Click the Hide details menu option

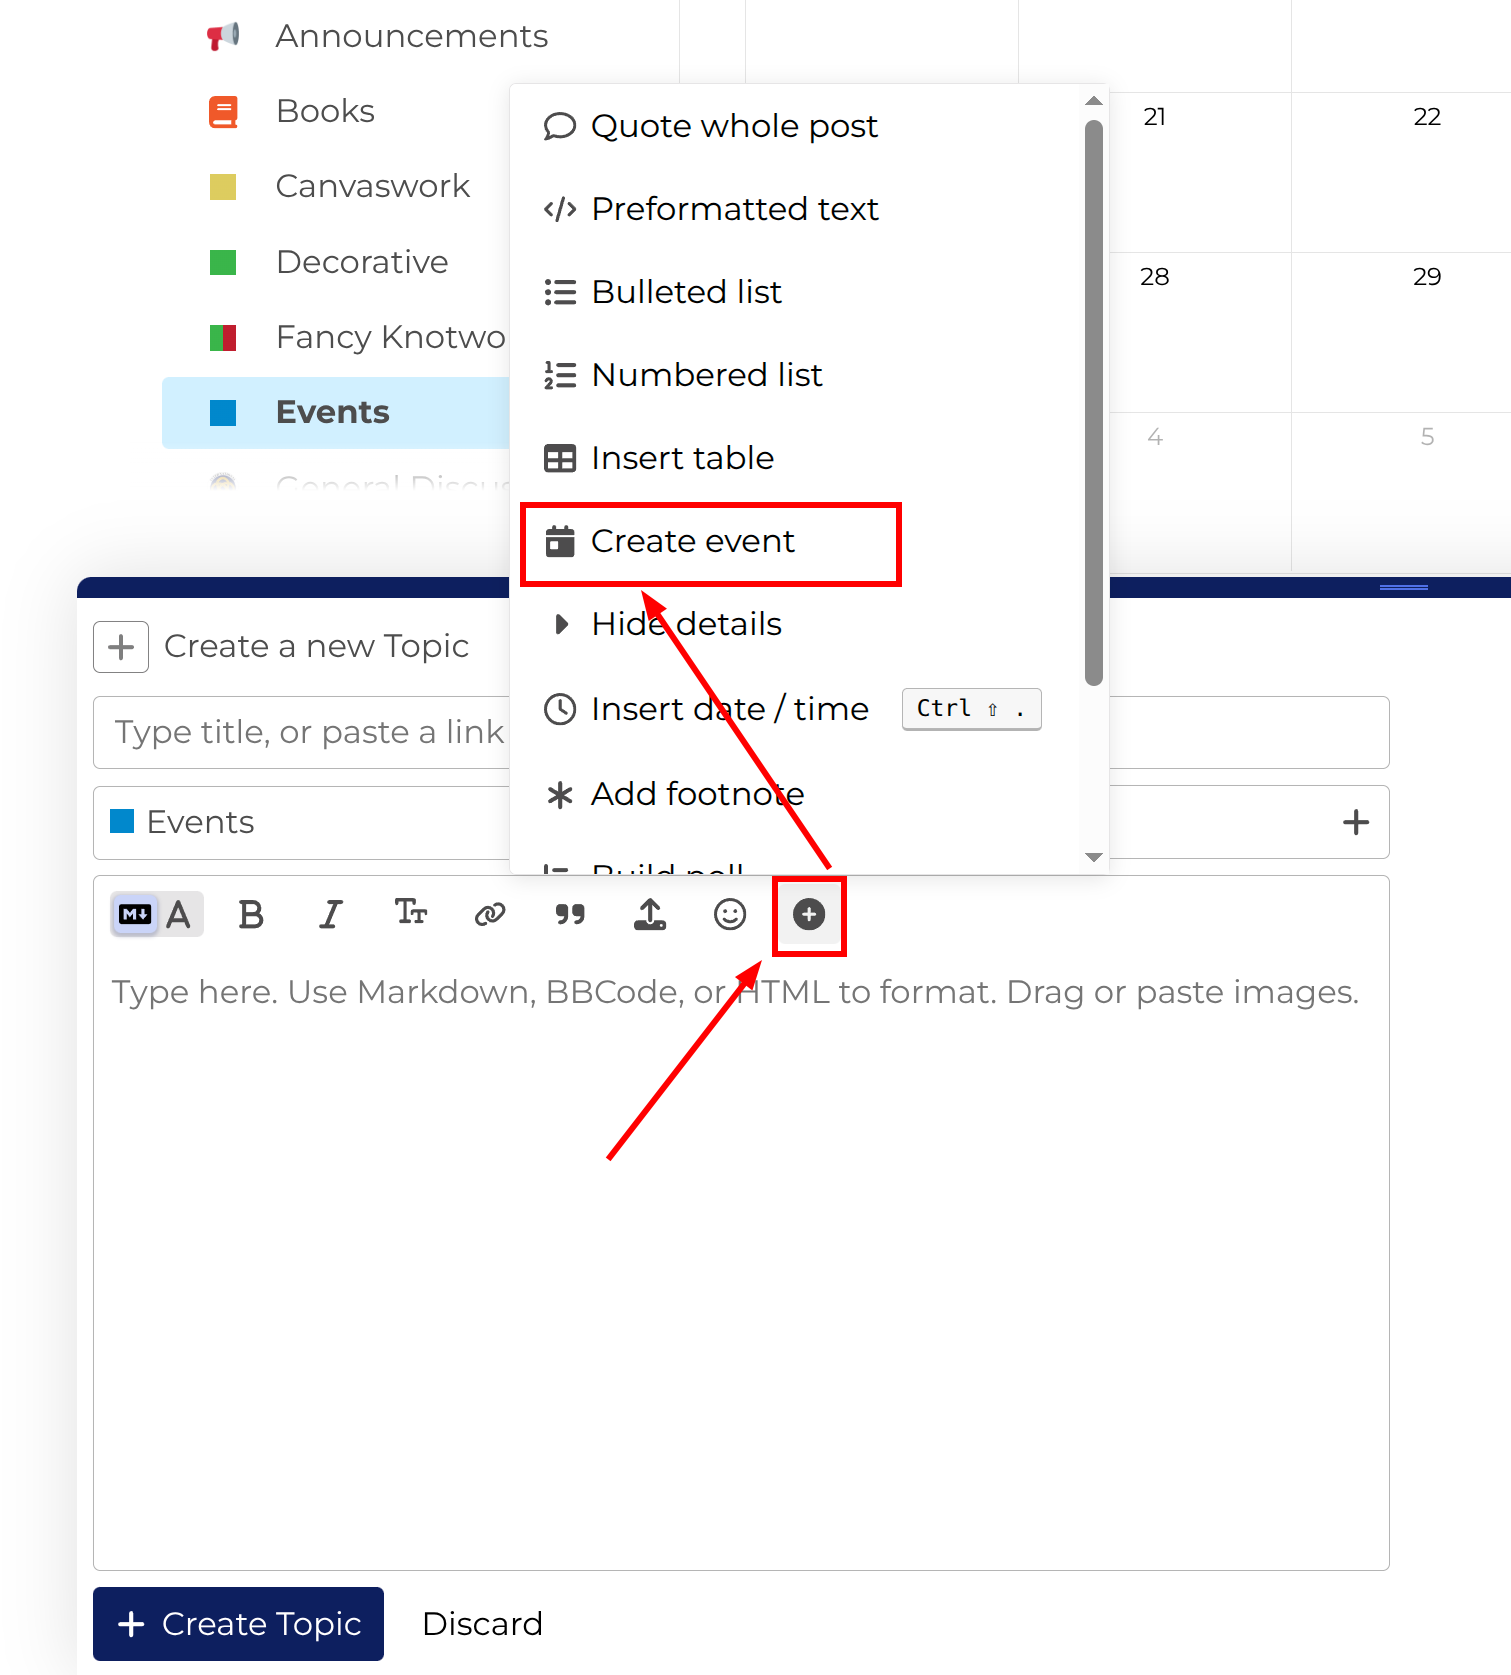point(686,624)
